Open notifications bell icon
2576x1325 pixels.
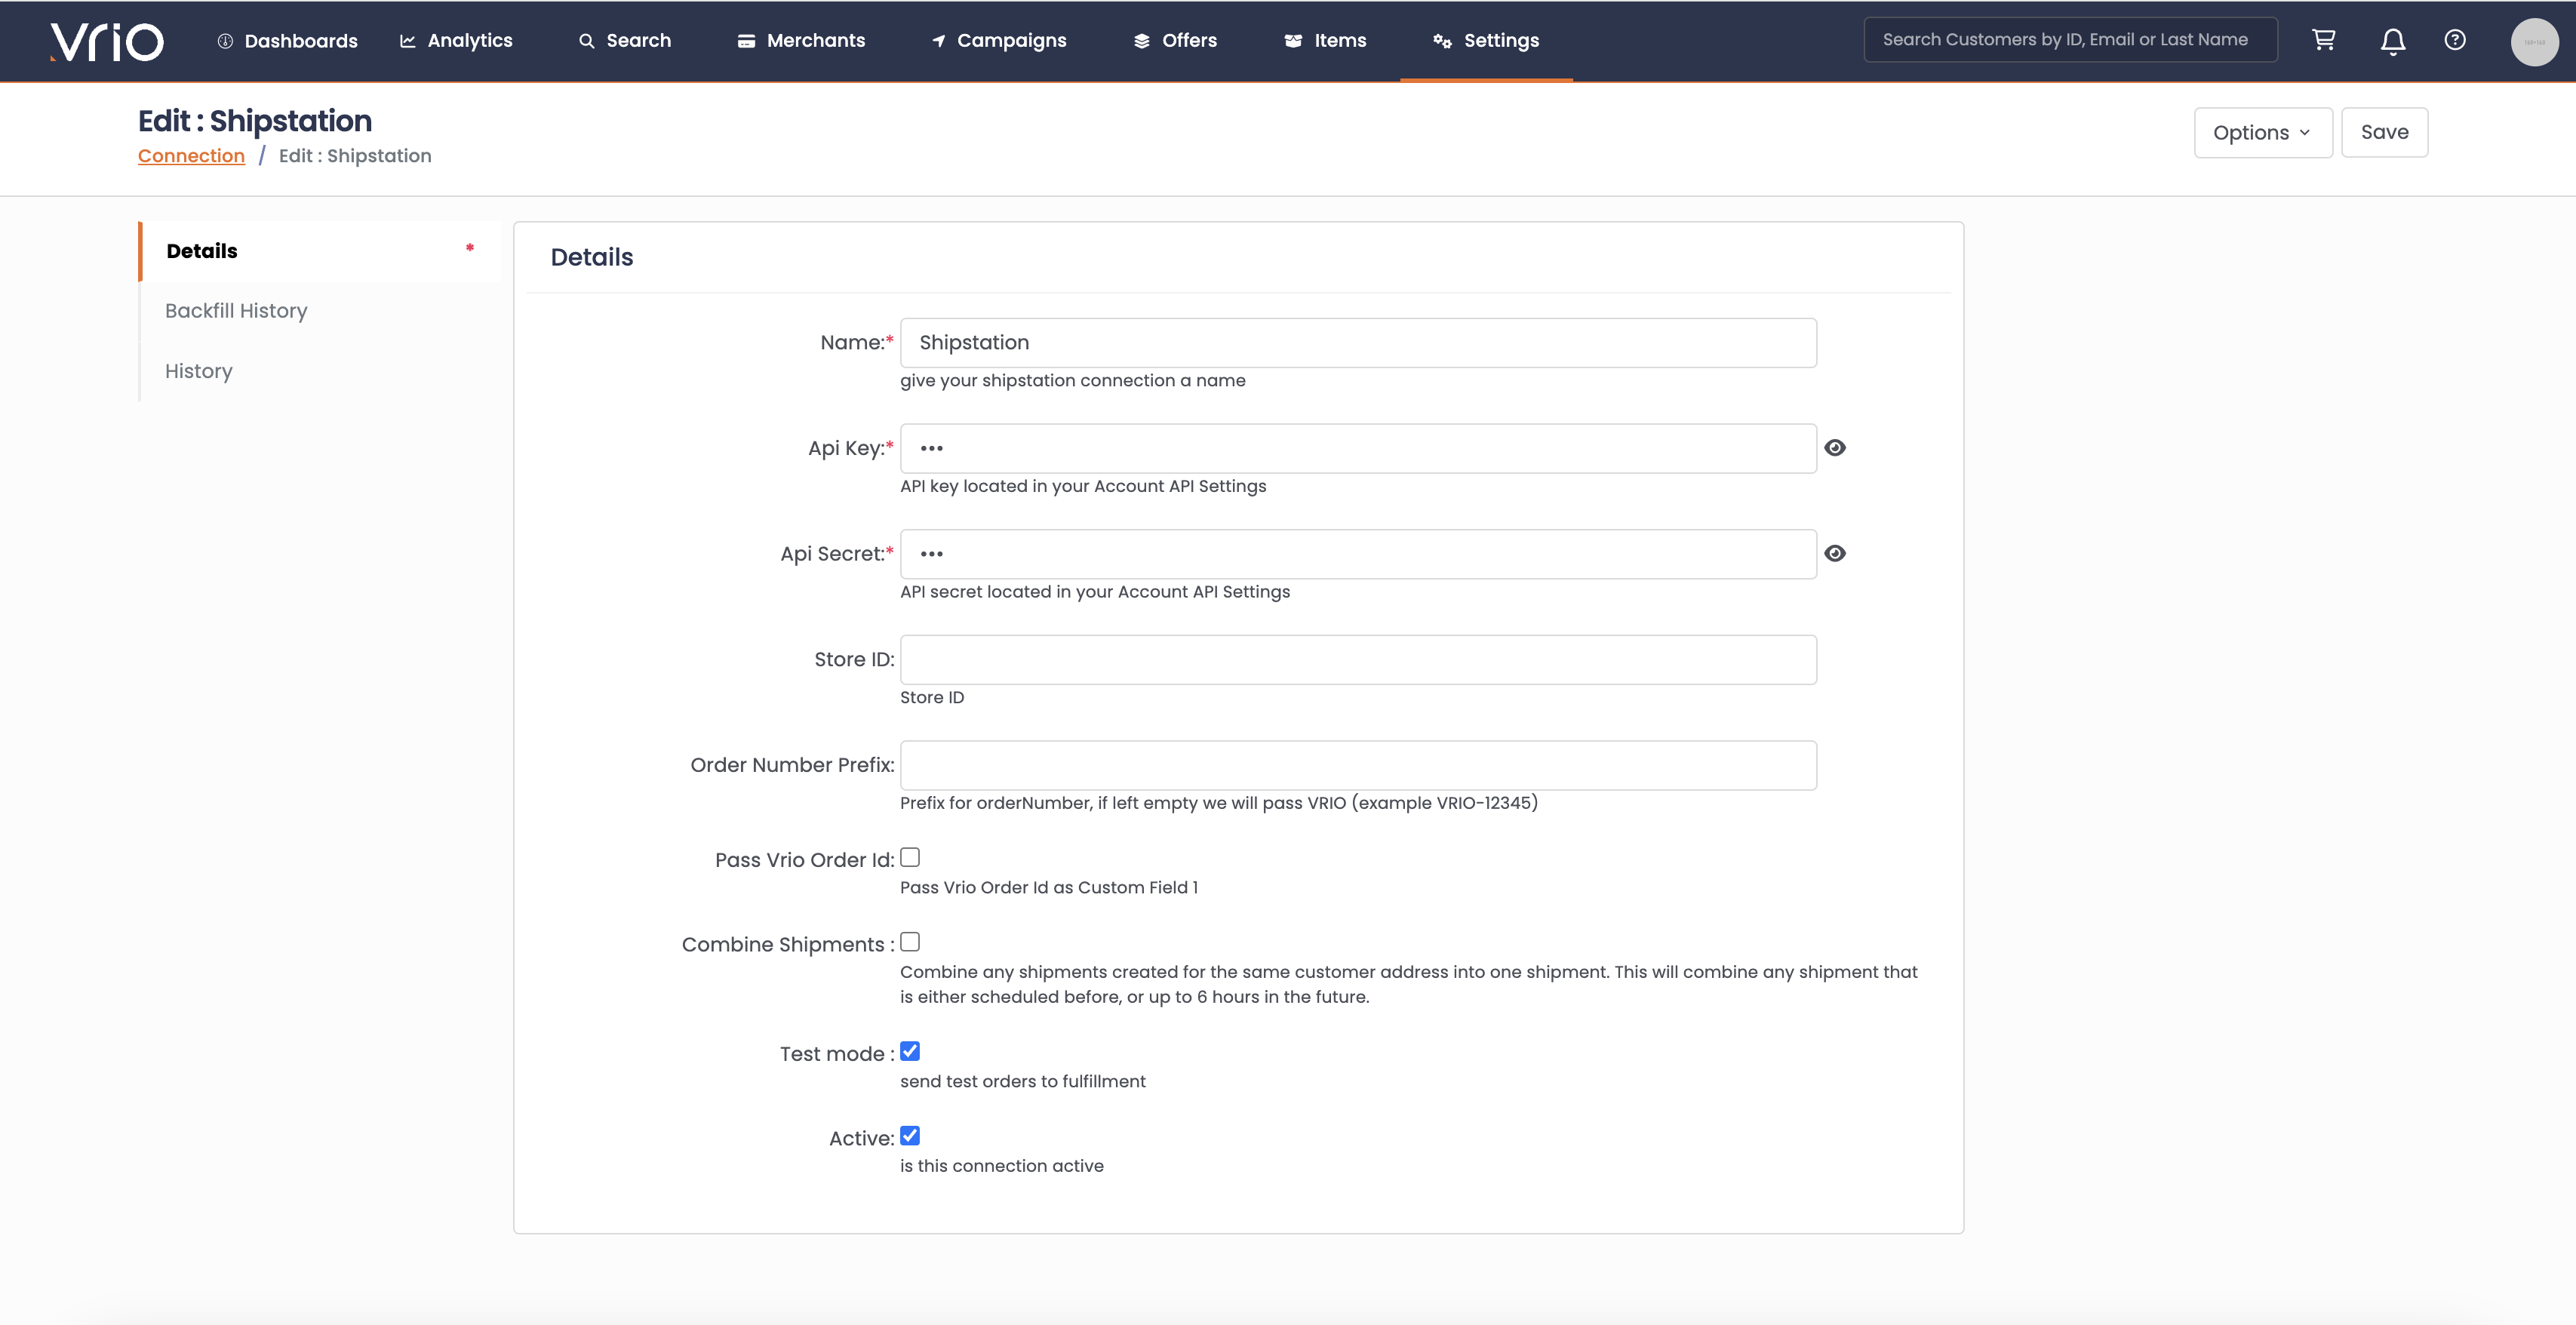tap(2392, 41)
